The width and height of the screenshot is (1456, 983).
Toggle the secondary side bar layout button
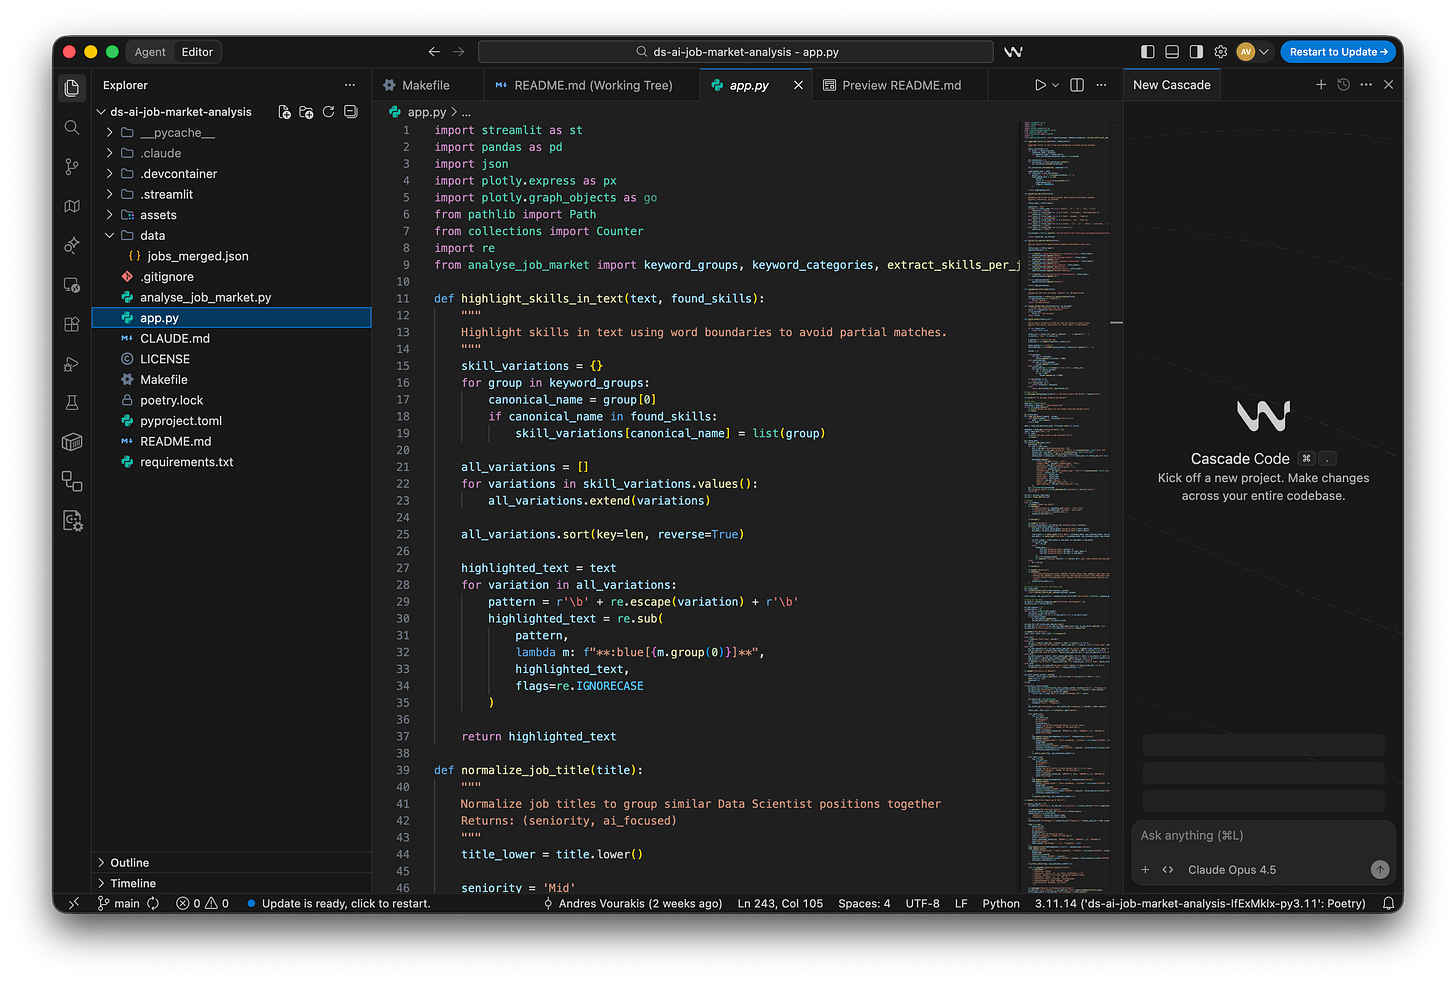tap(1196, 52)
